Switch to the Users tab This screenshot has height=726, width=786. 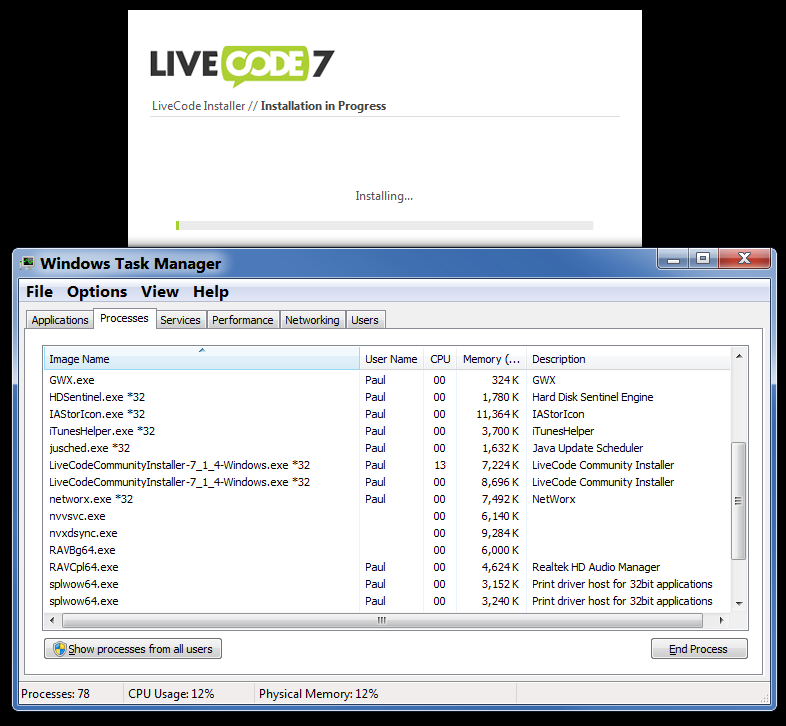[x=365, y=320]
